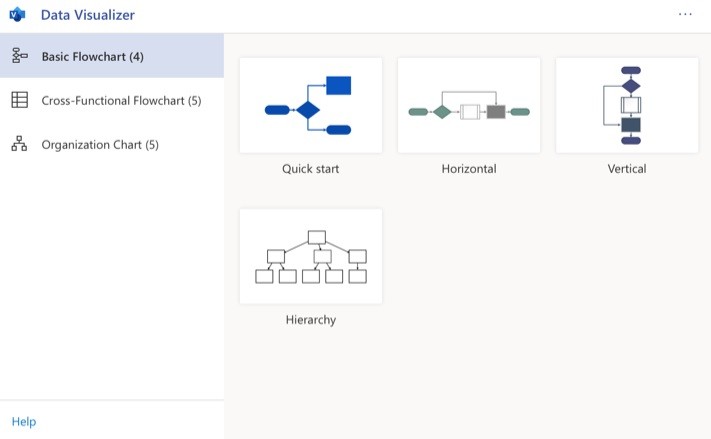Click the Vertical template label
Image resolution: width=711 pixels, height=439 pixels.
627,169
